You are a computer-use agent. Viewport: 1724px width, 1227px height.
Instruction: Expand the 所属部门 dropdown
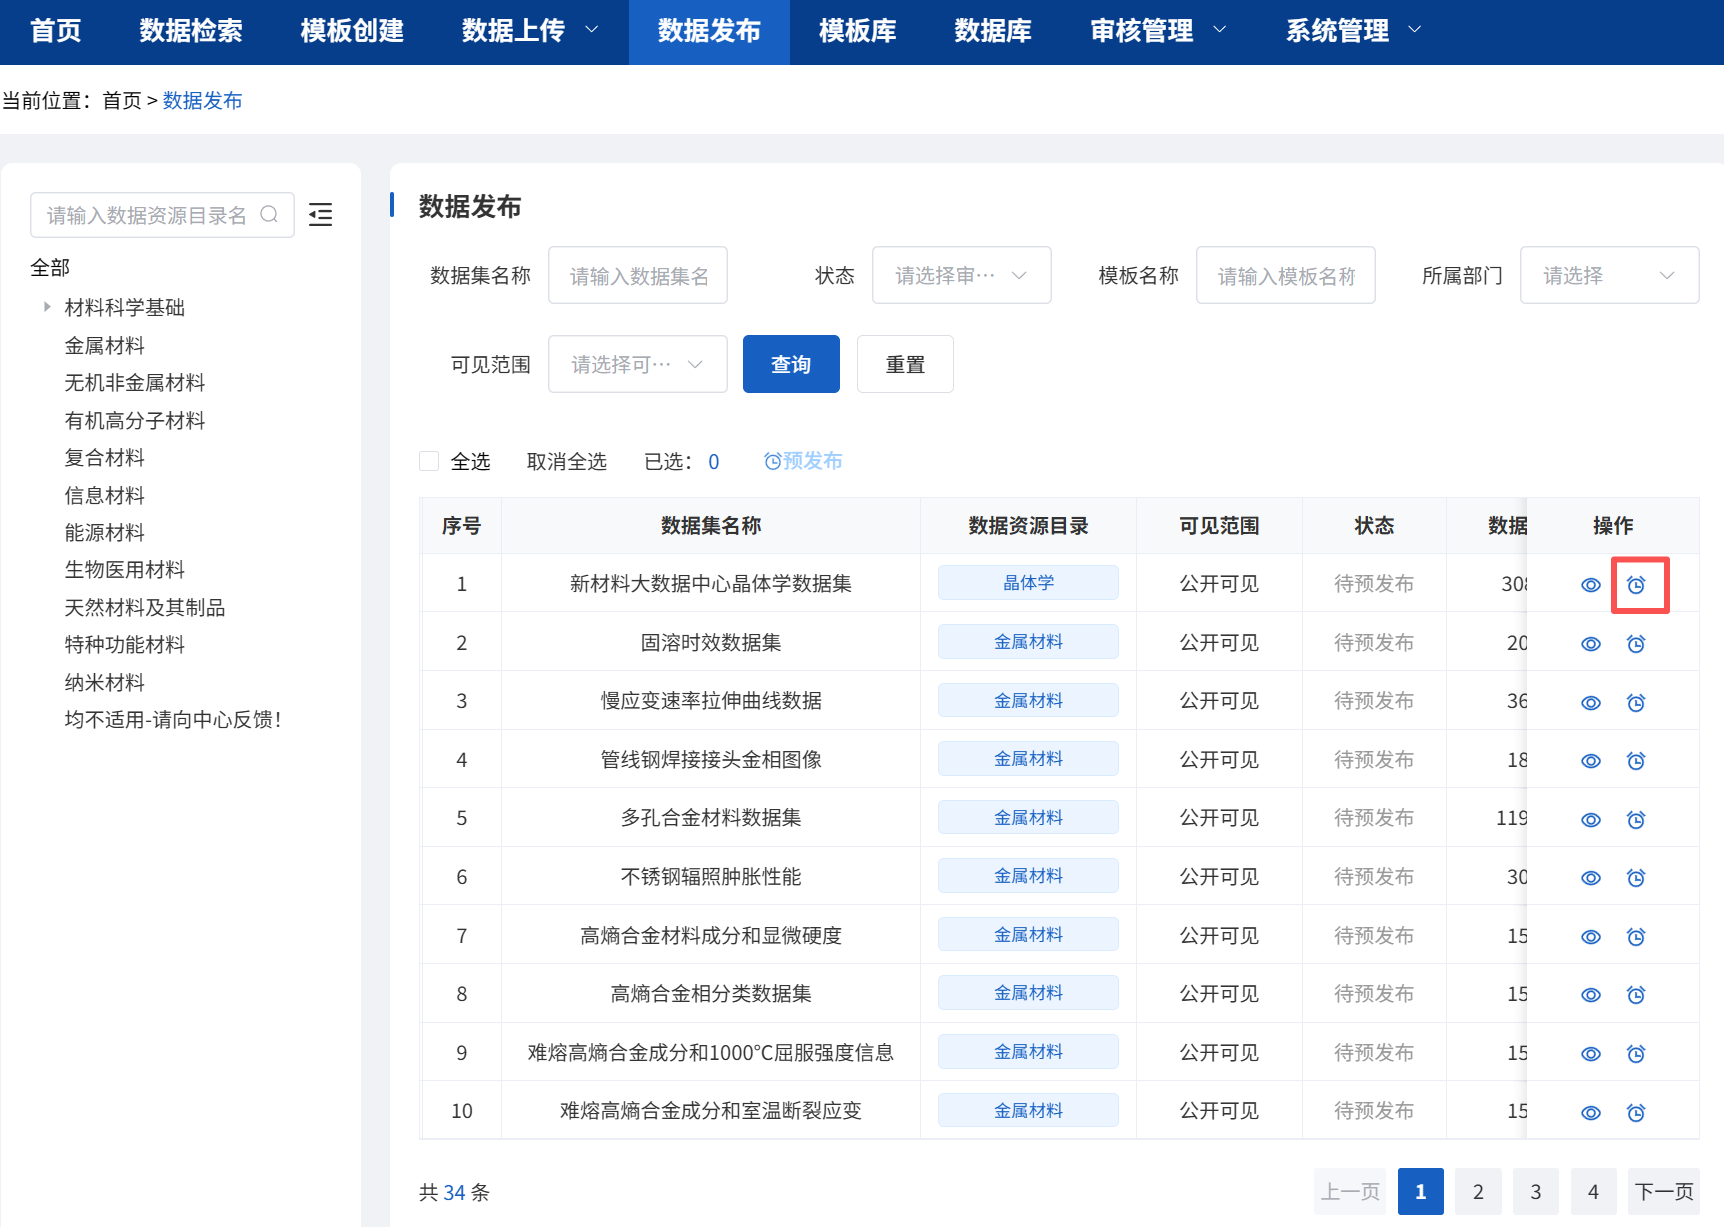click(x=1608, y=275)
